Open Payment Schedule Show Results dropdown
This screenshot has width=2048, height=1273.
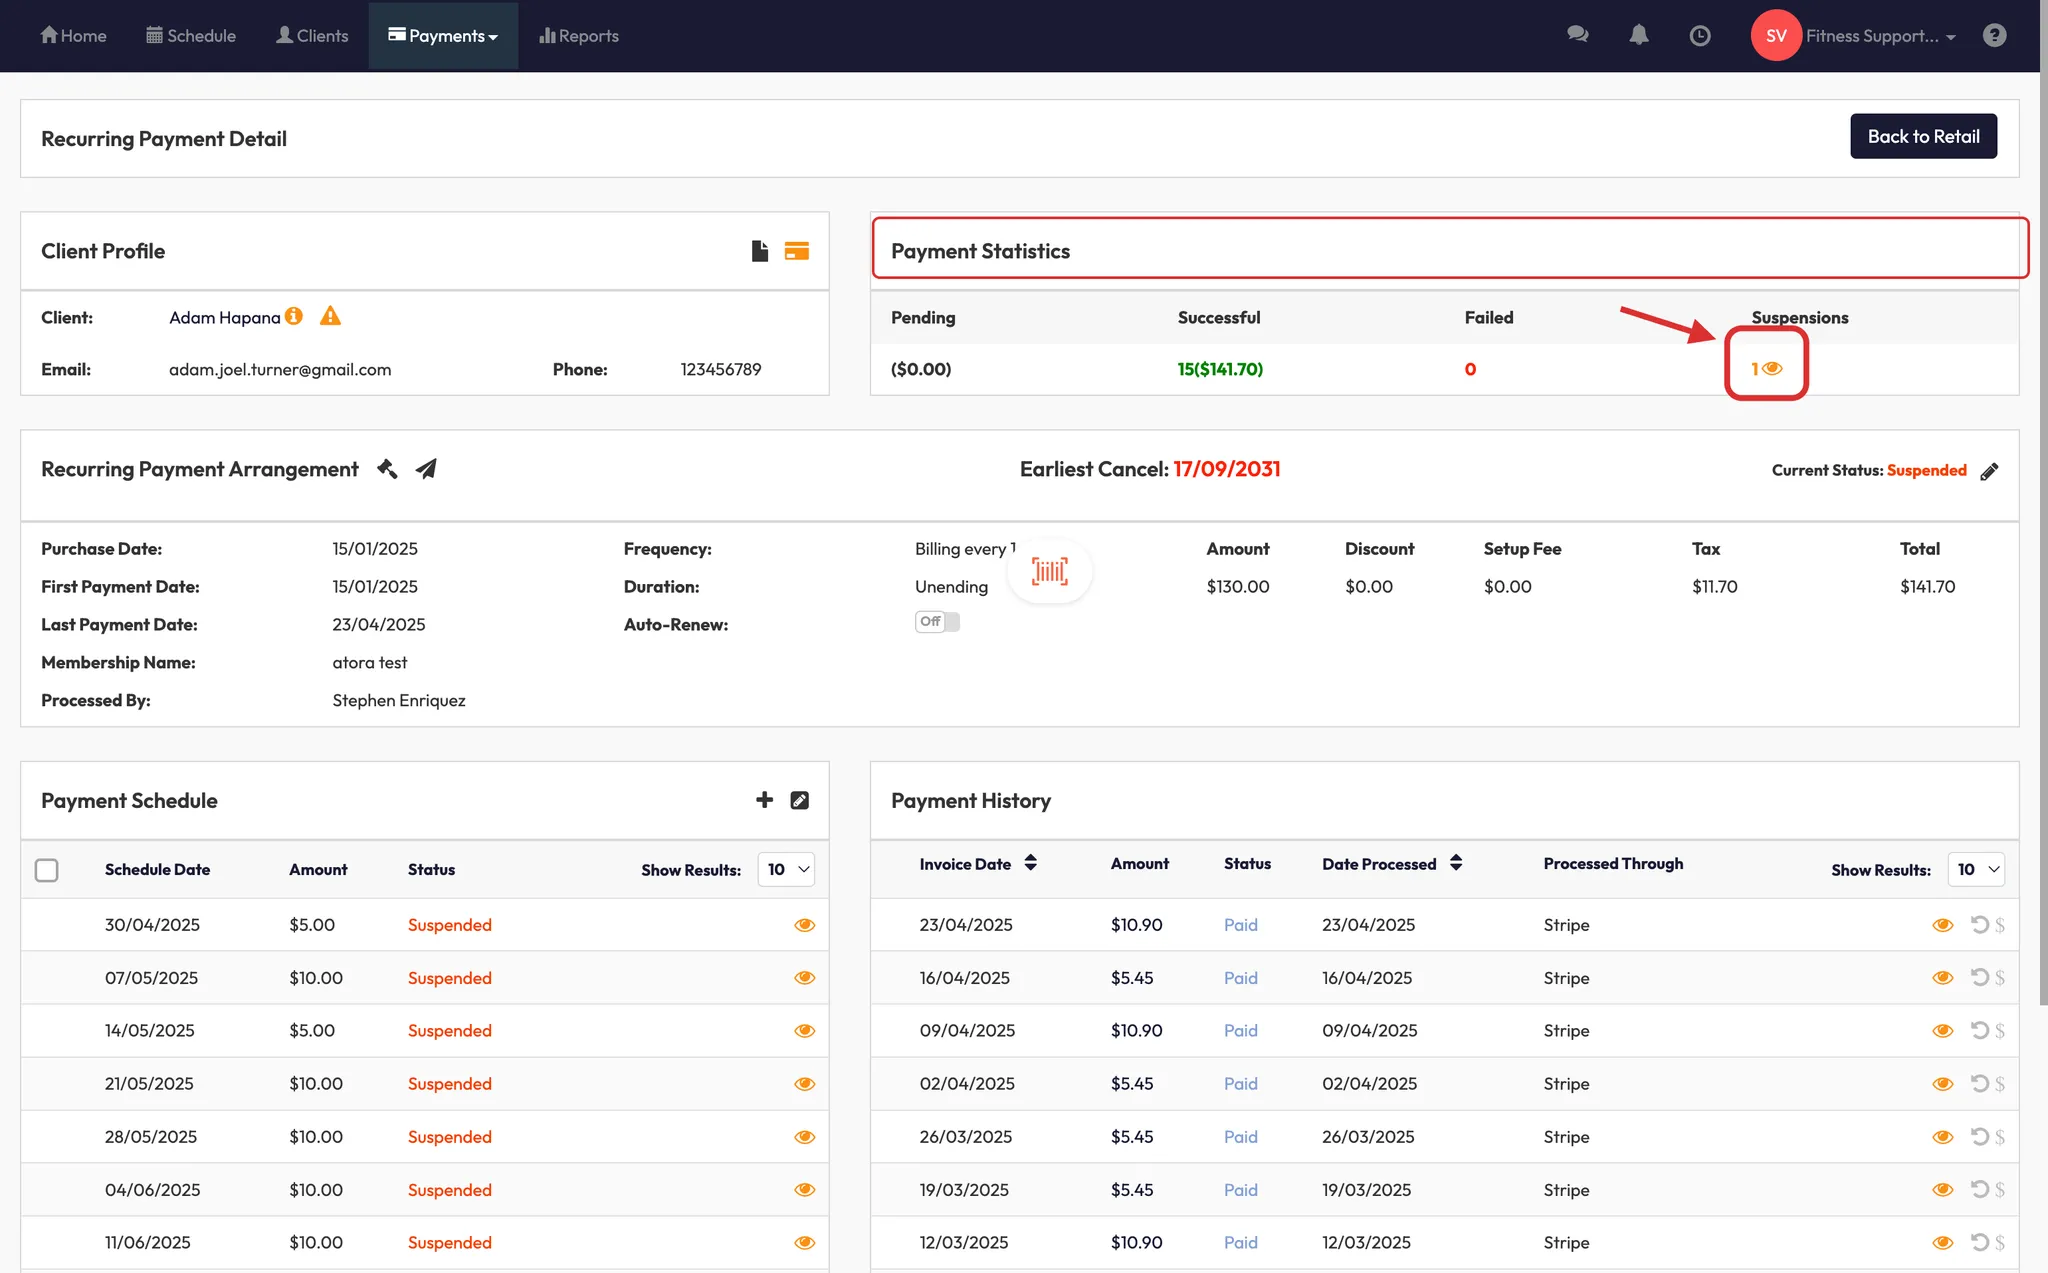[787, 870]
